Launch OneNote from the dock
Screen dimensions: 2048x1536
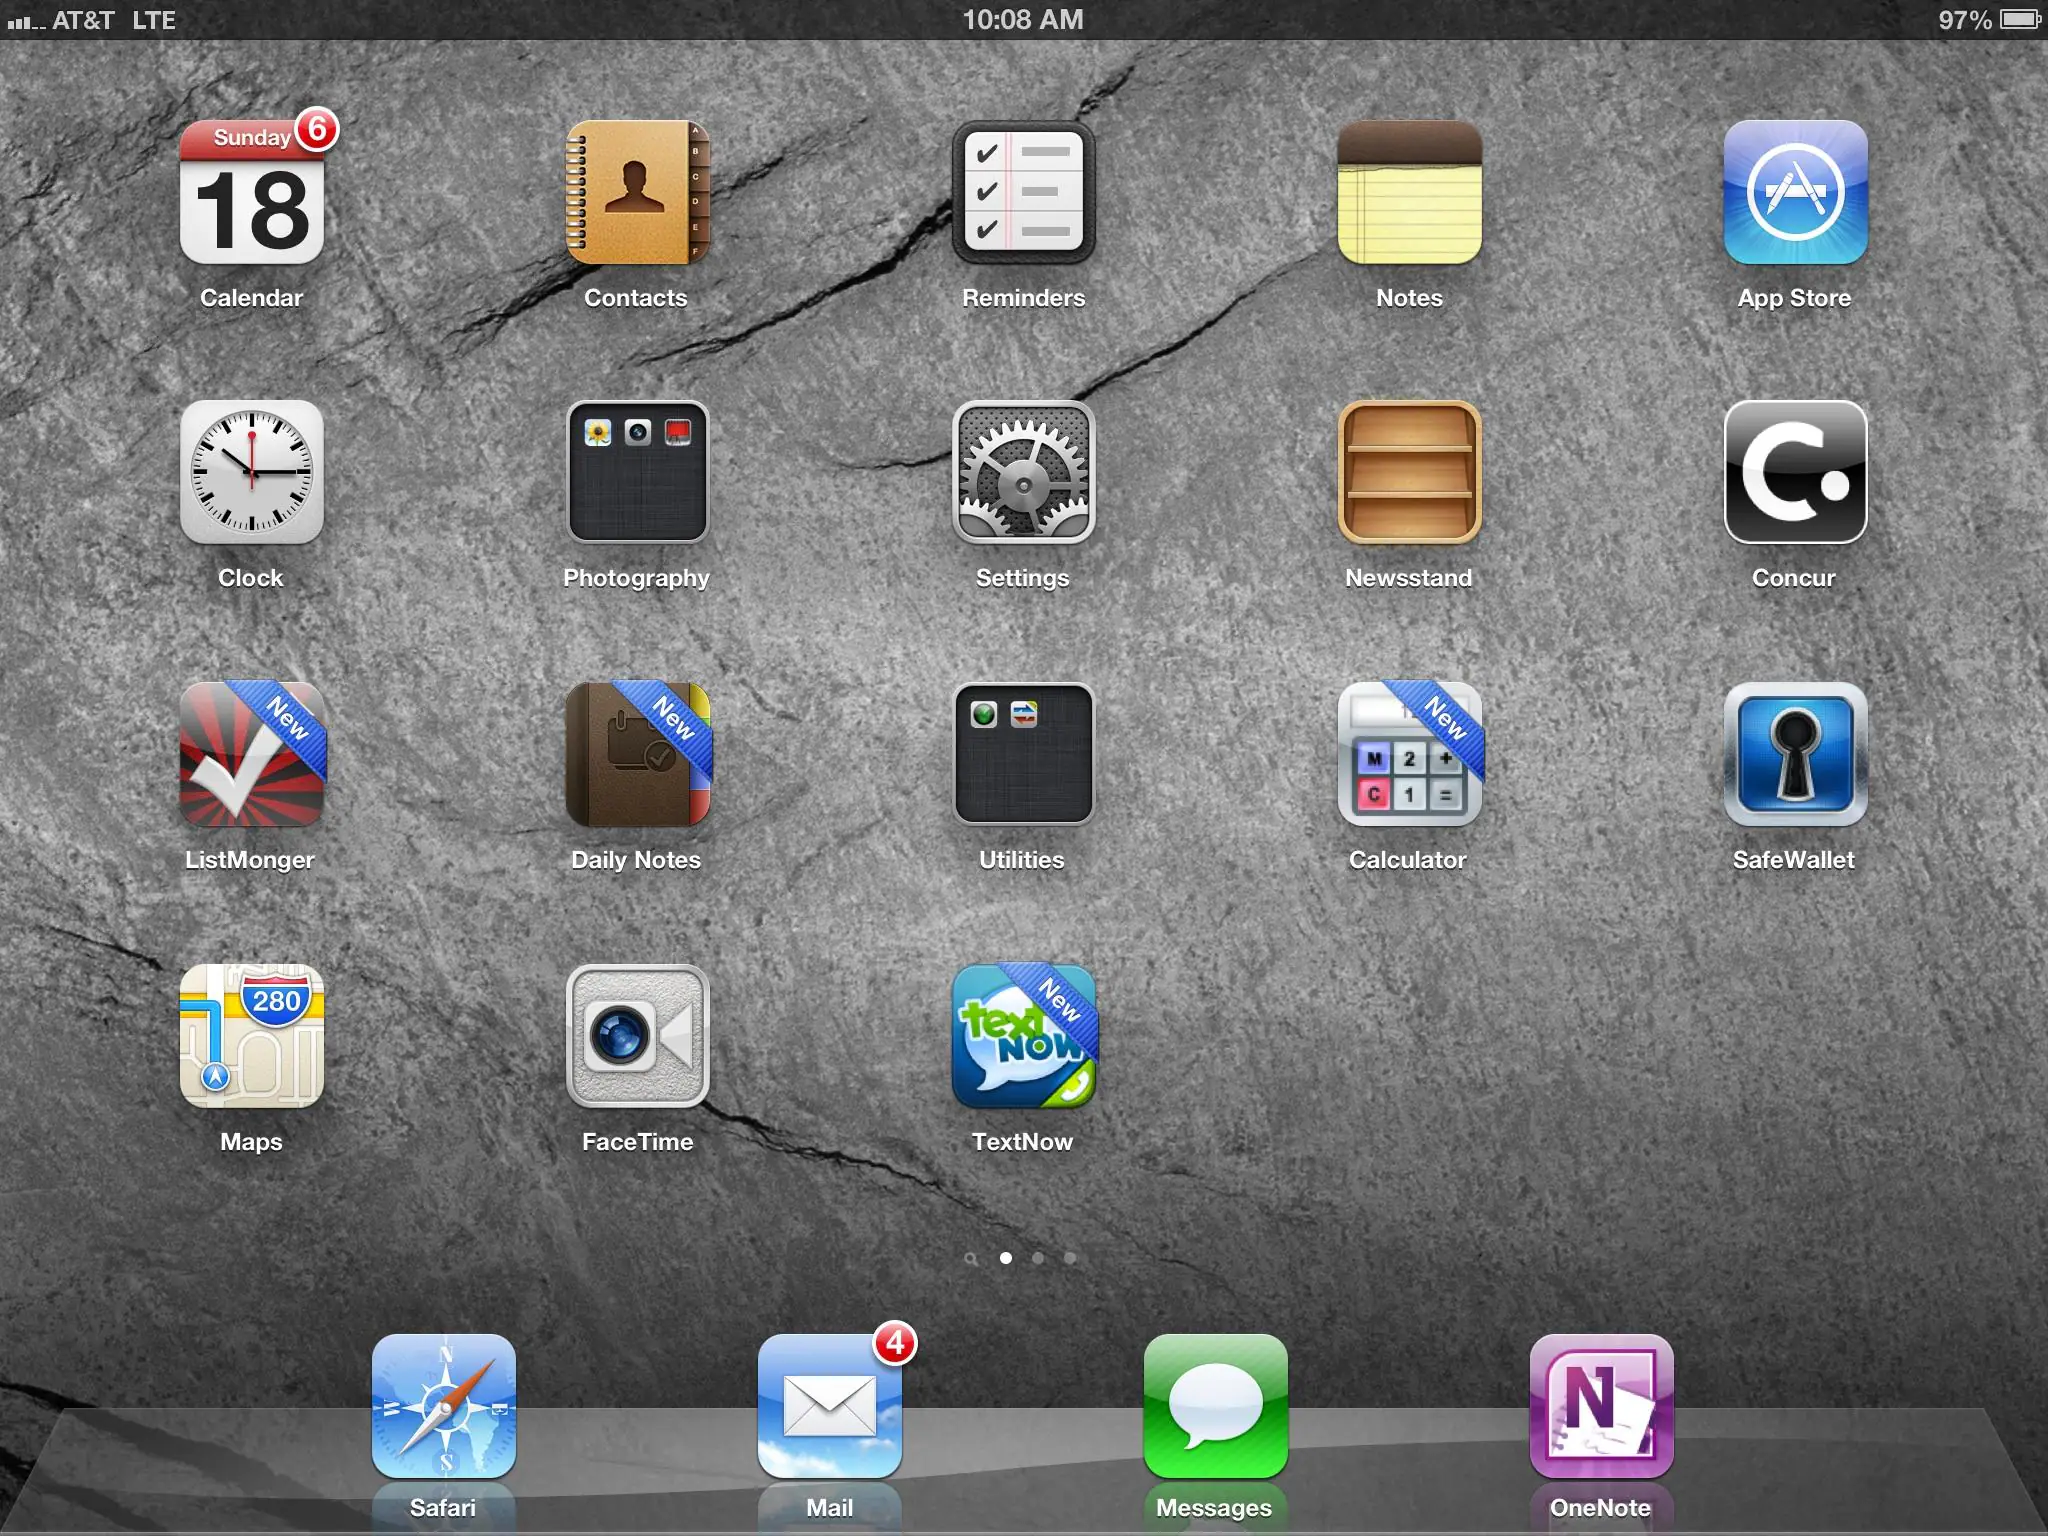1601,1407
